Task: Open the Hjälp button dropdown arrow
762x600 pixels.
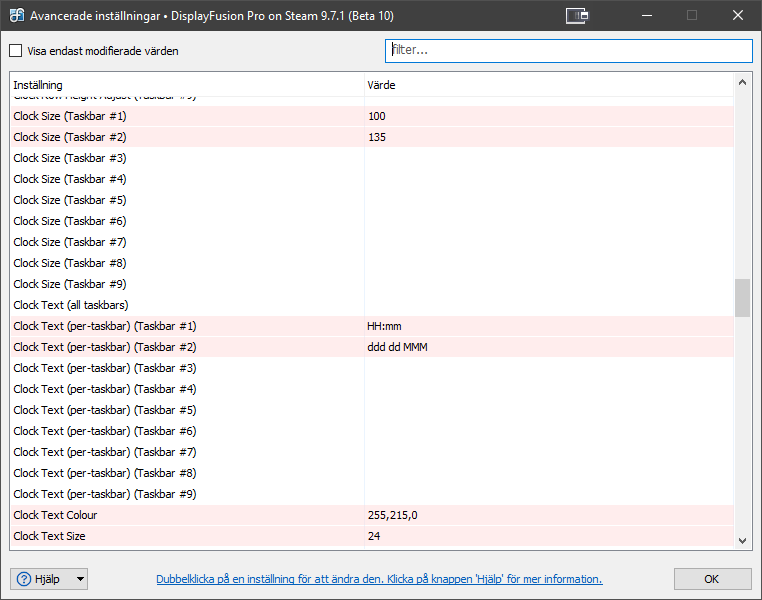Action: 80,579
